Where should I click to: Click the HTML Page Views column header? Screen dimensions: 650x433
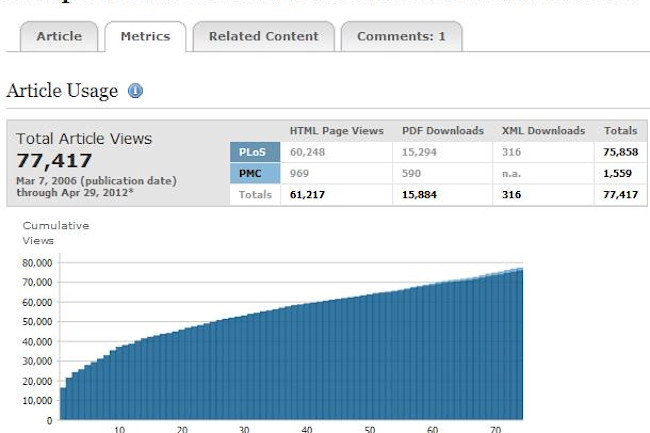(x=337, y=131)
